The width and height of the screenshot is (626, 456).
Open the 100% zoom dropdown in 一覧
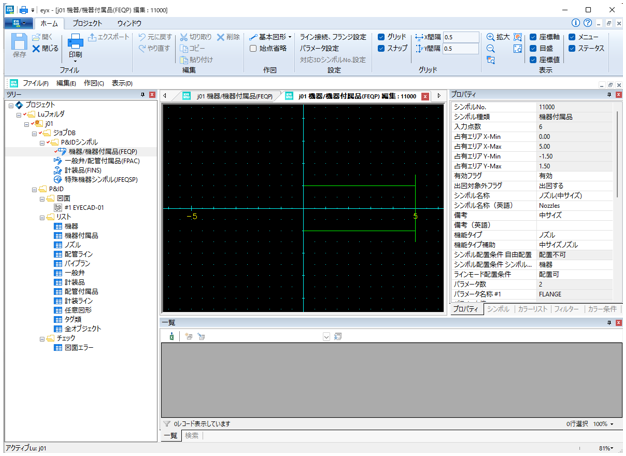pyautogui.click(x=612, y=424)
